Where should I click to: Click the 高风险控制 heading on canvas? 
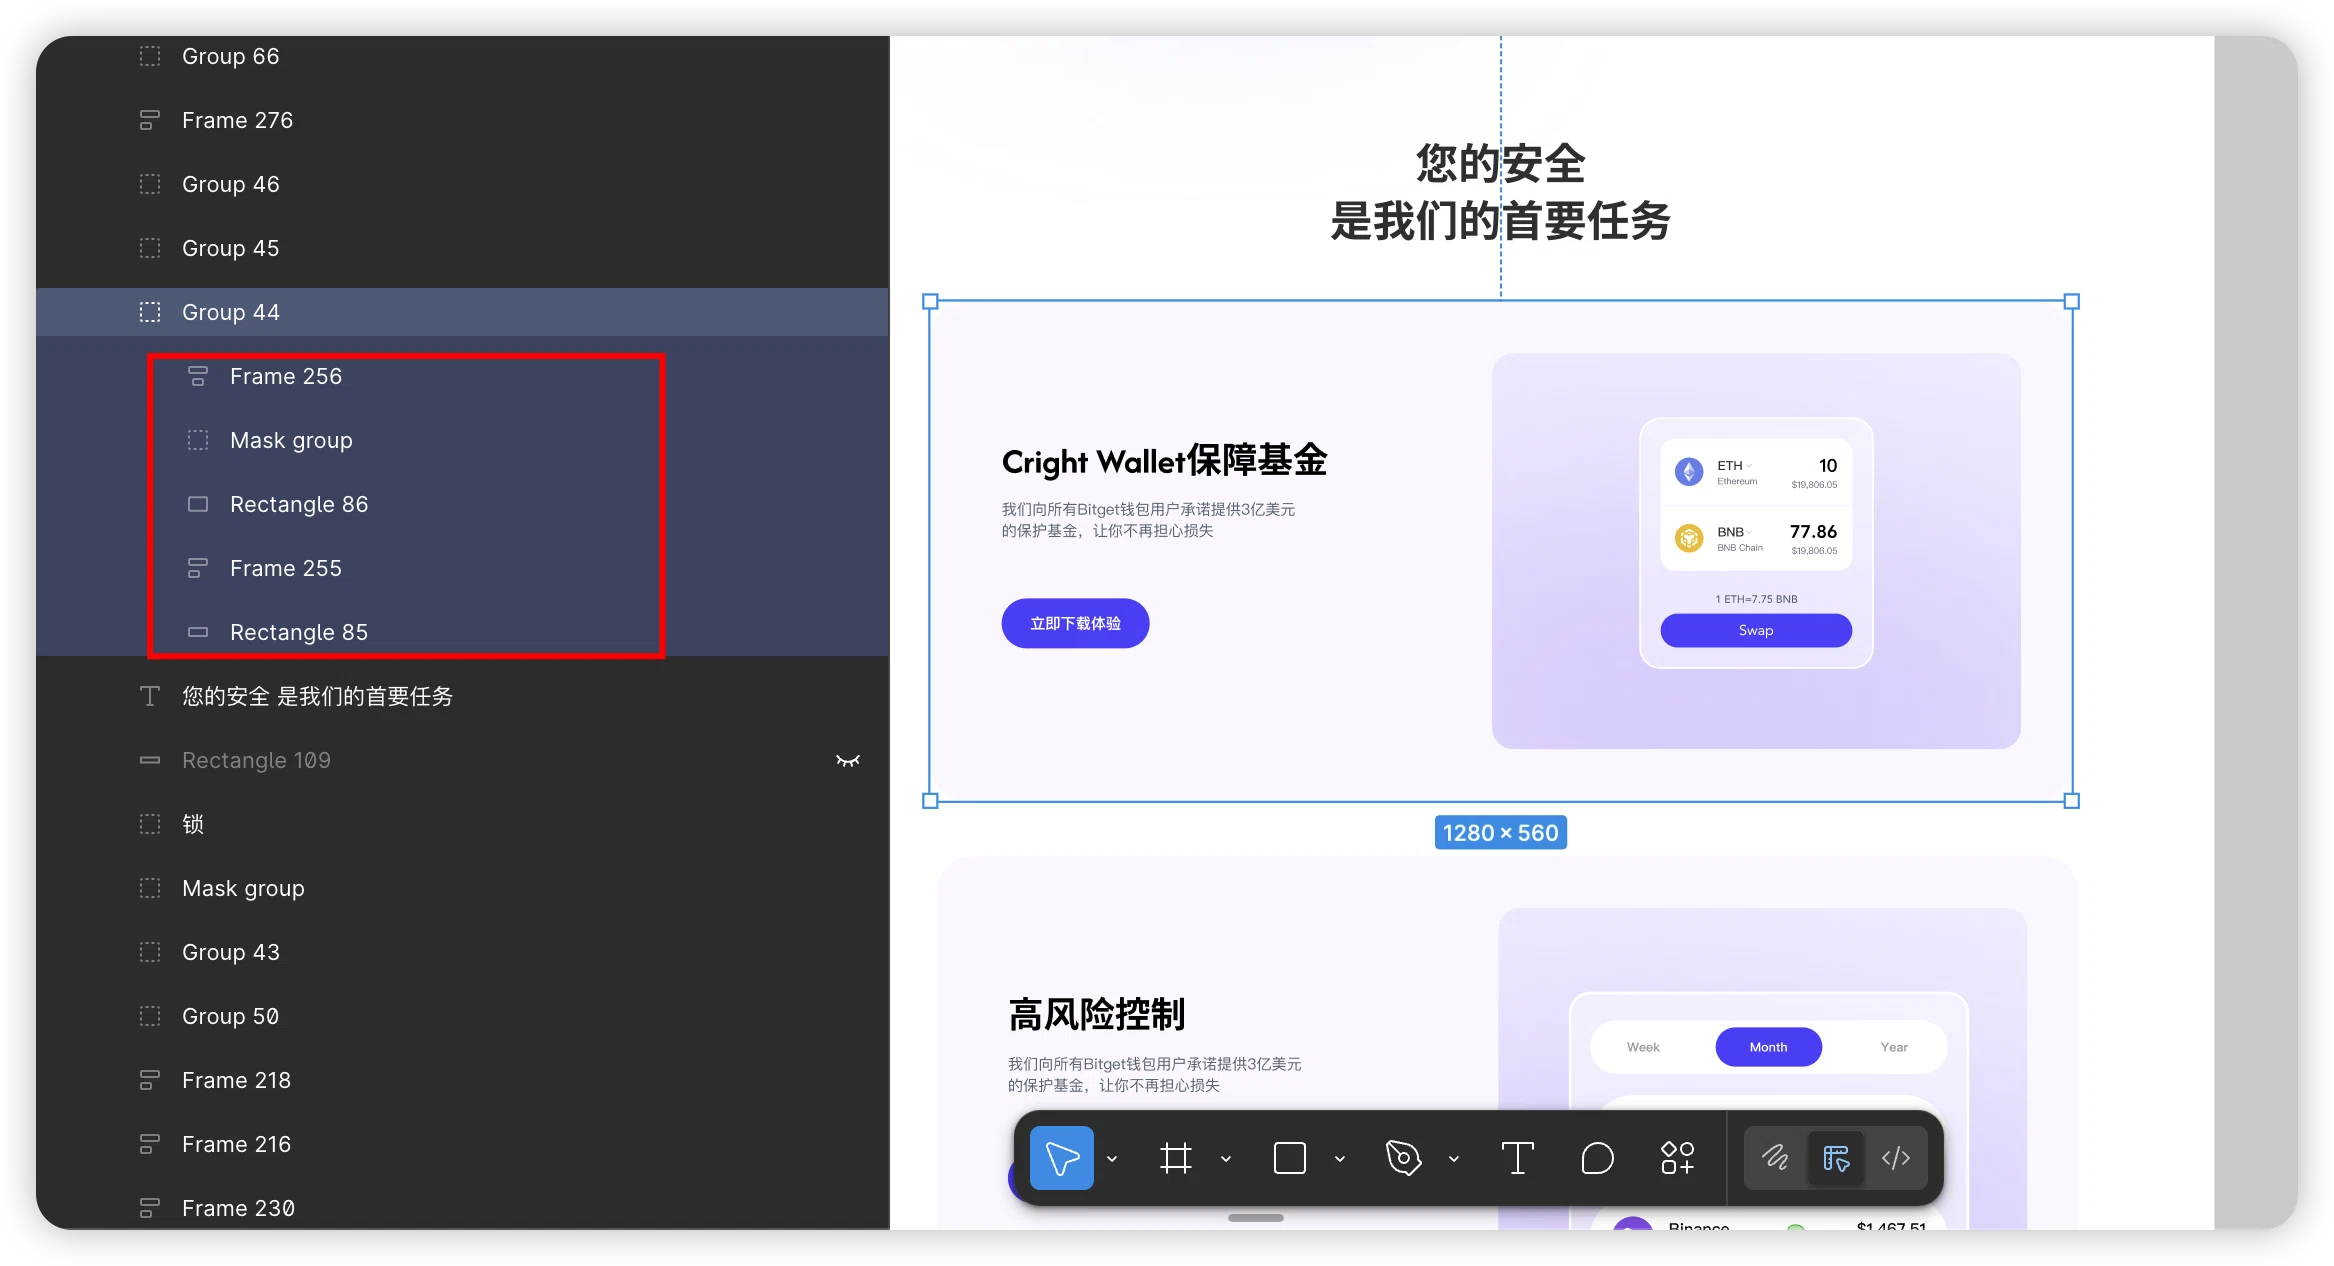[1097, 1014]
